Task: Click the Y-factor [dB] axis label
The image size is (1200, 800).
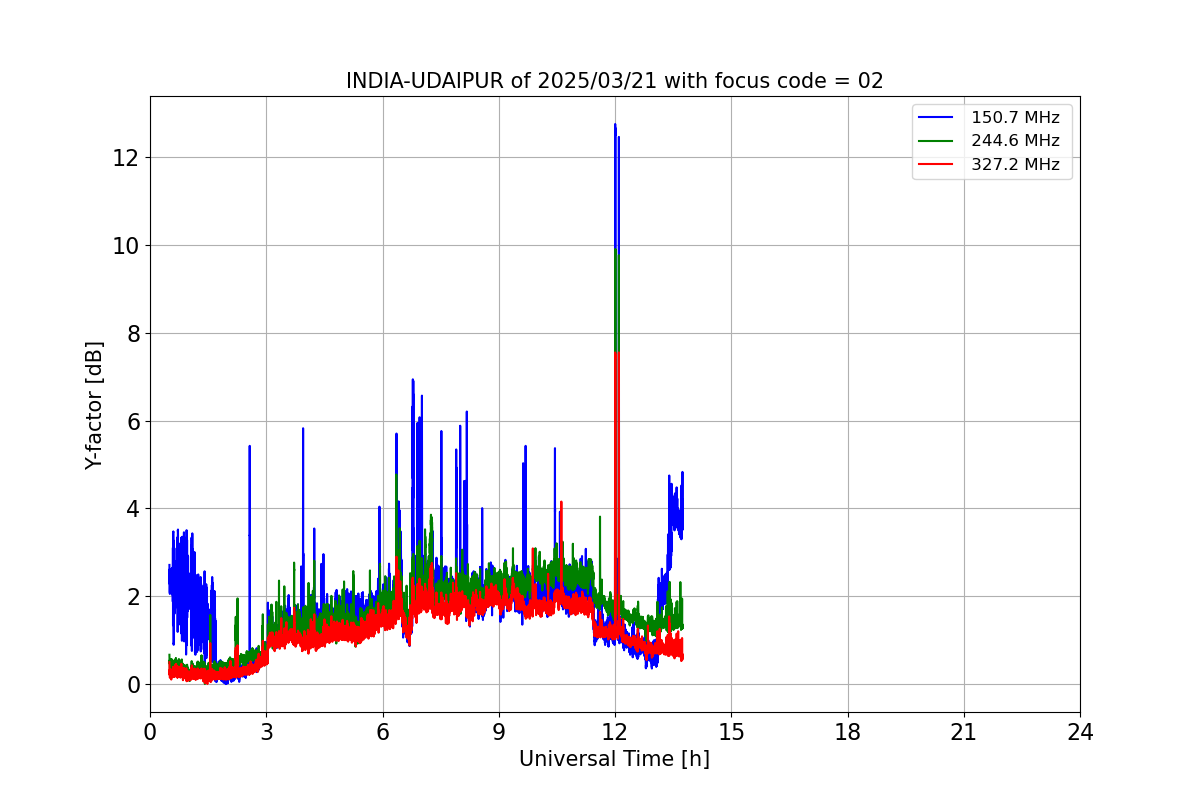Action: pyautogui.click(x=94, y=405)
